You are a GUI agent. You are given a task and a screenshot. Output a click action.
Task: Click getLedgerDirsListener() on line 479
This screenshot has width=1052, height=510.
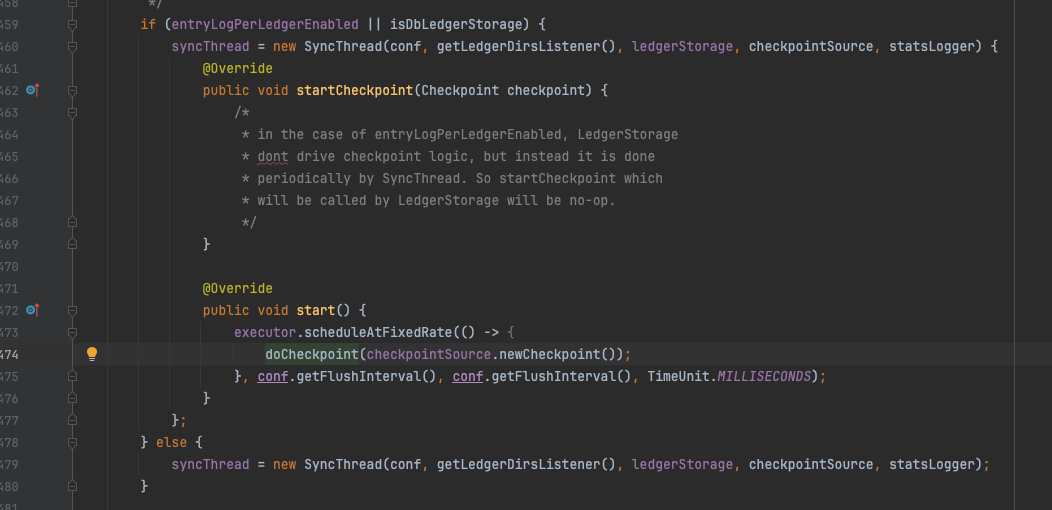click(x=526, y=464)
